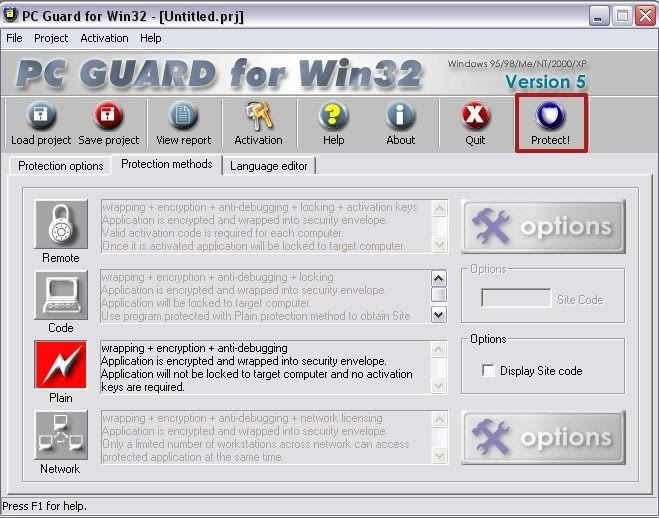Click the Activation keys icon in toolbar
The height and width of the screenshot is (518, 659).
click(x=258, y=116)
